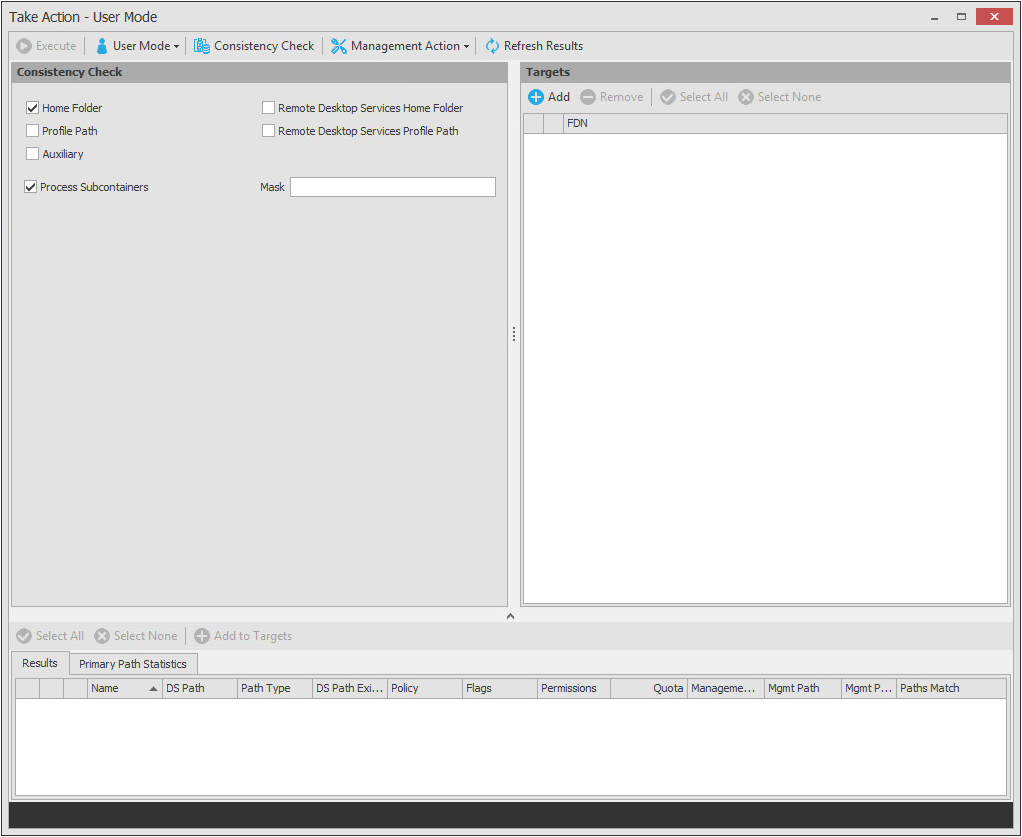Image resolution: width=1022 pixels, height=837 pixels.
Task: Click the DS Path Exi... column header
Action: coord(349,688)
